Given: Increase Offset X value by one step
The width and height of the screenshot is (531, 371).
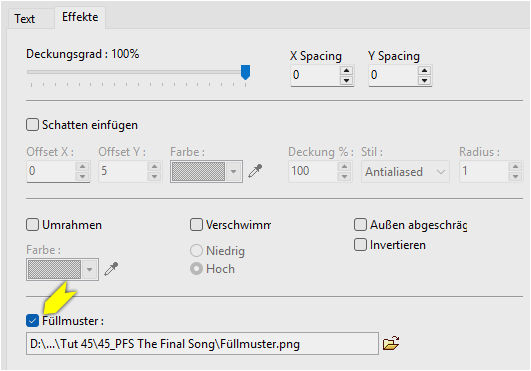Looking at the screenshot, I should coord(82,167).
